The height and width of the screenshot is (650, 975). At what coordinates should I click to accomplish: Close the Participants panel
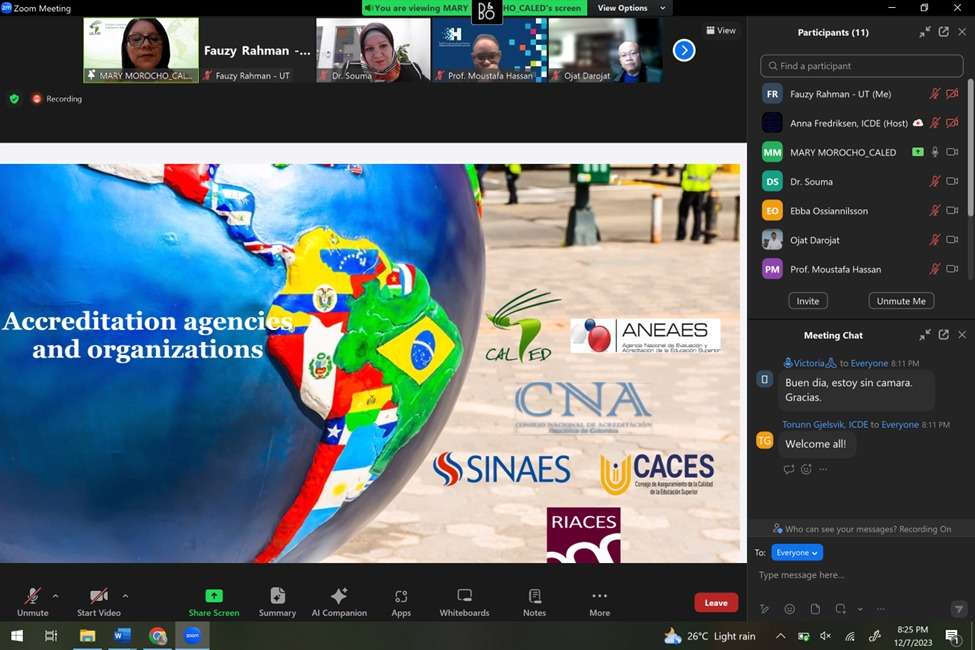click(962, 32)
